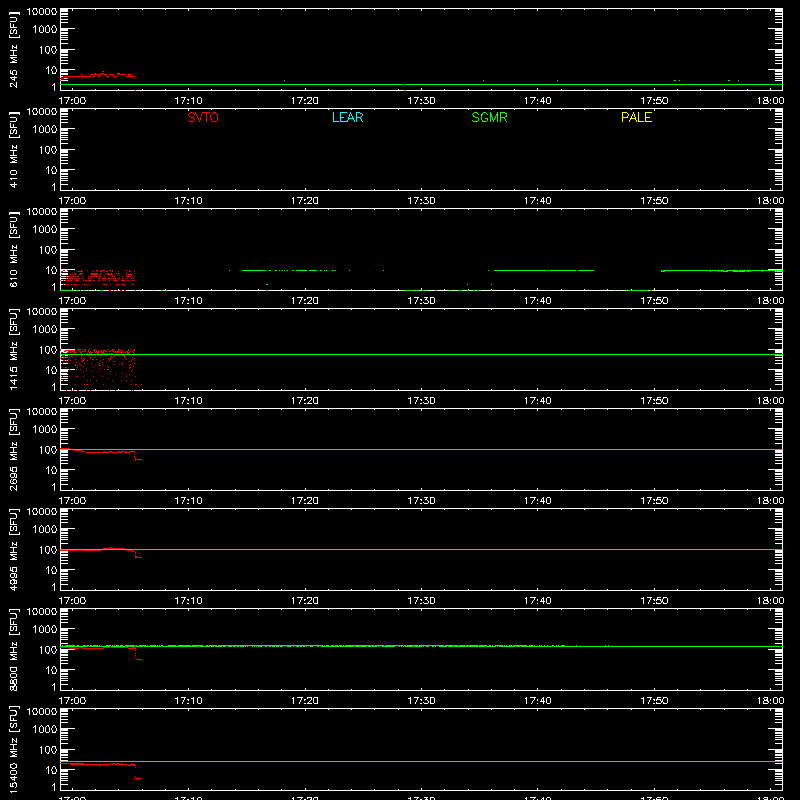The image size is (800, 800).
Task: Click the green segment near 17:55 in 610 MHz panel
Action: coord(721,270)
